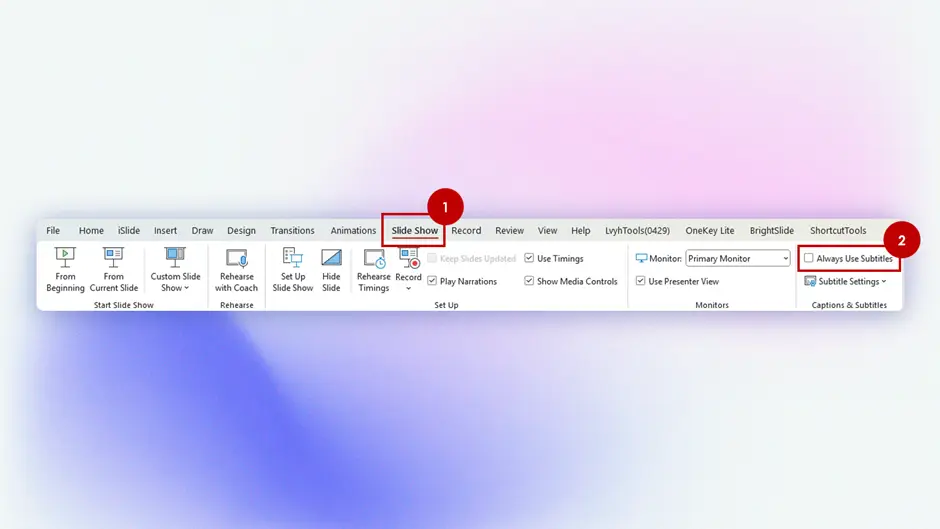Switch to the Record ribbon tab
The width and height of the screenshot is (940, 529).
(466, 230)
